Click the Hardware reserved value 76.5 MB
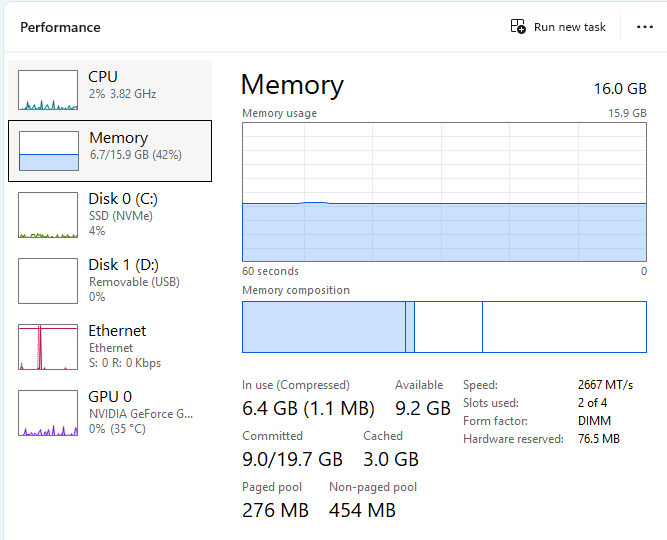 coord(598,439)
